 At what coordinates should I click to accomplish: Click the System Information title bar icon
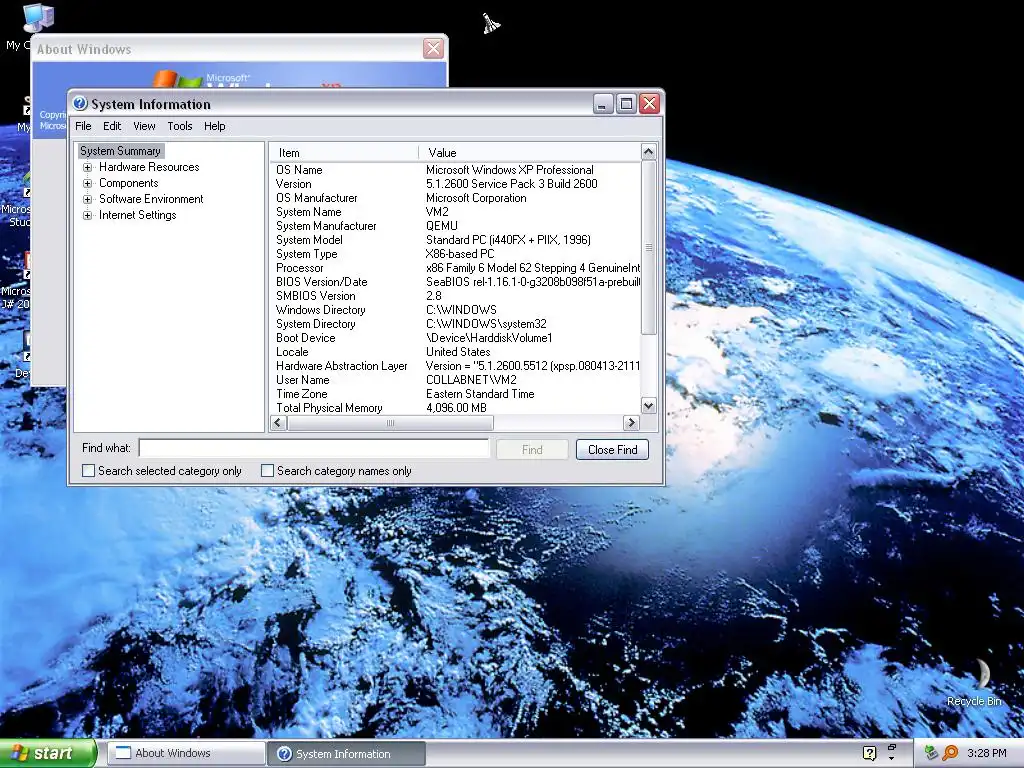(80, 104)
